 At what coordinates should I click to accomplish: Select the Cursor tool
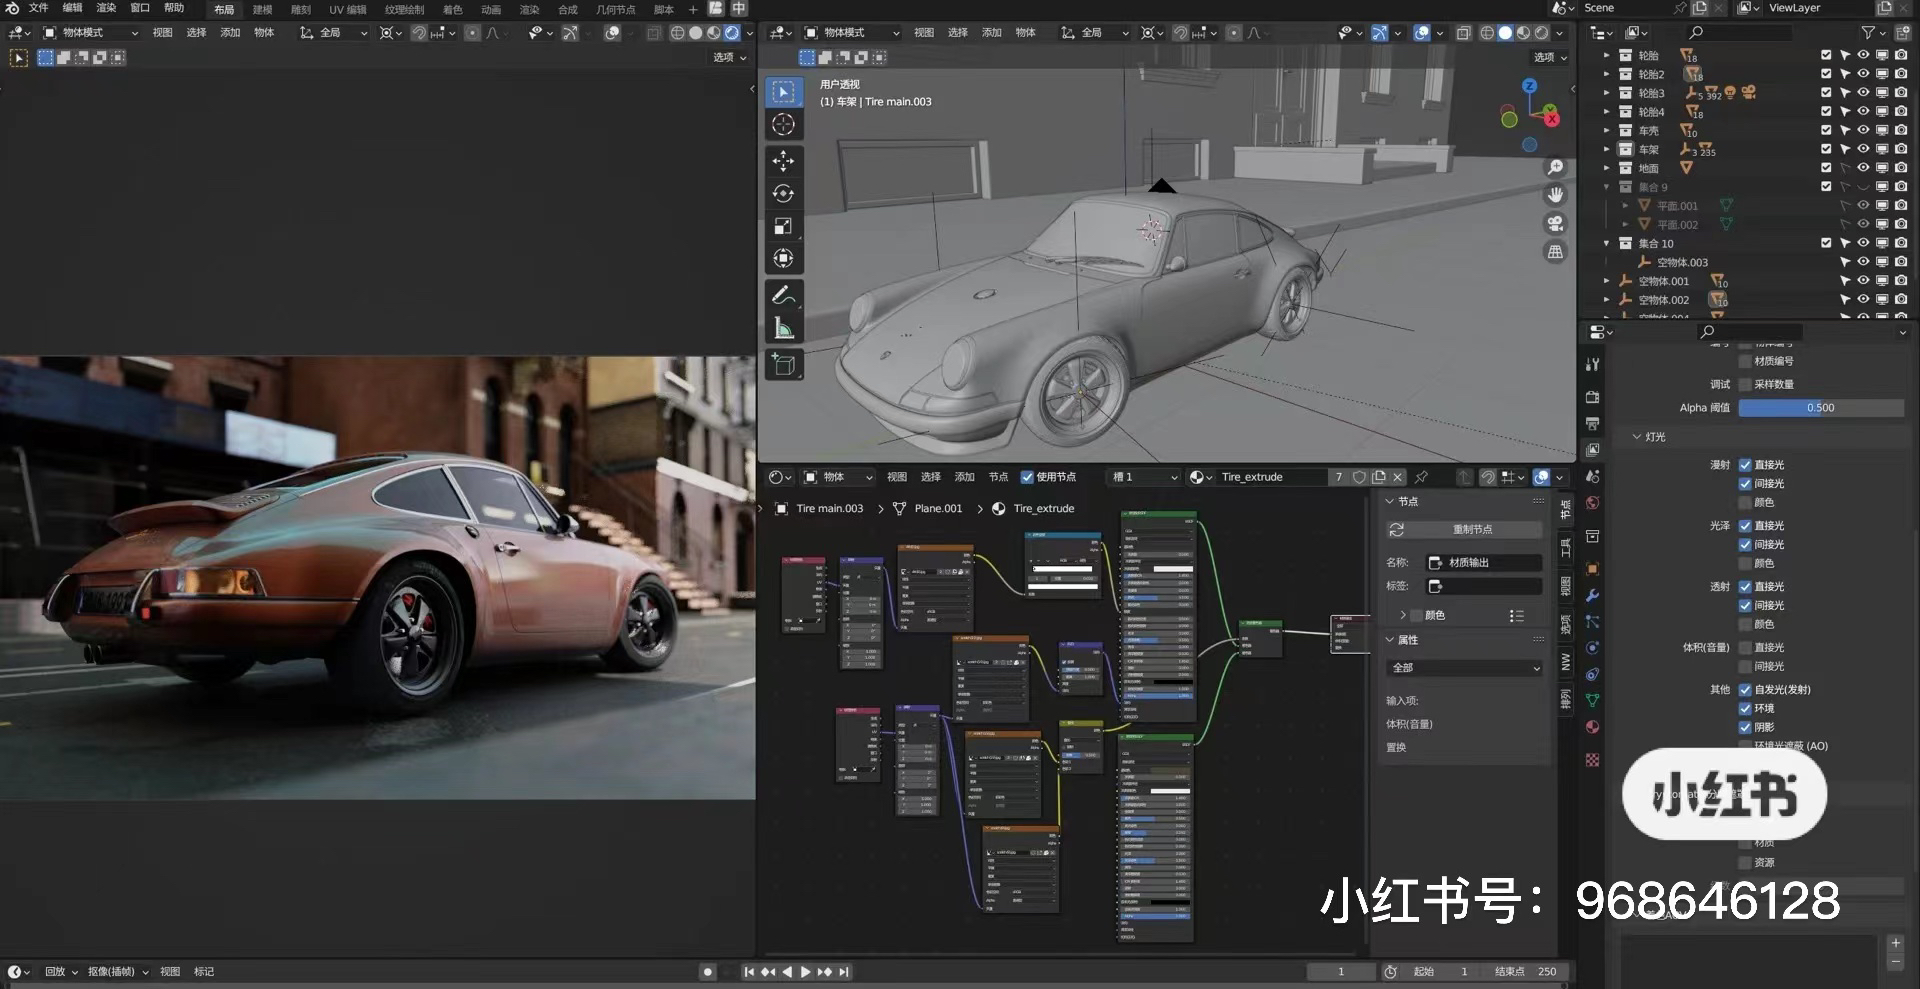click(784, 124)
